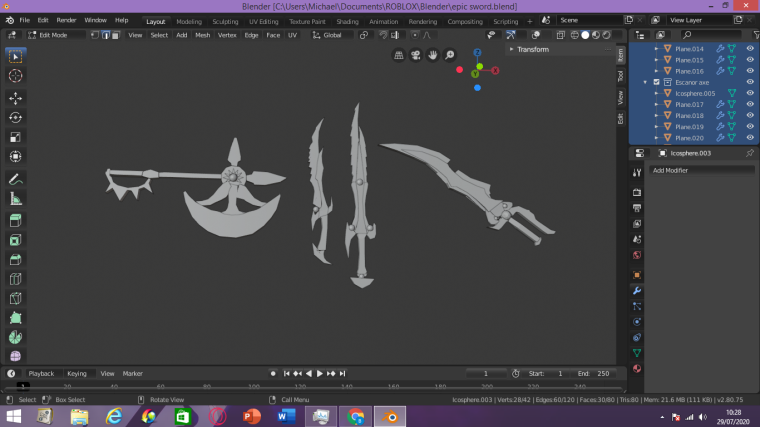Select the Loop Cut tool

(15, 279)
